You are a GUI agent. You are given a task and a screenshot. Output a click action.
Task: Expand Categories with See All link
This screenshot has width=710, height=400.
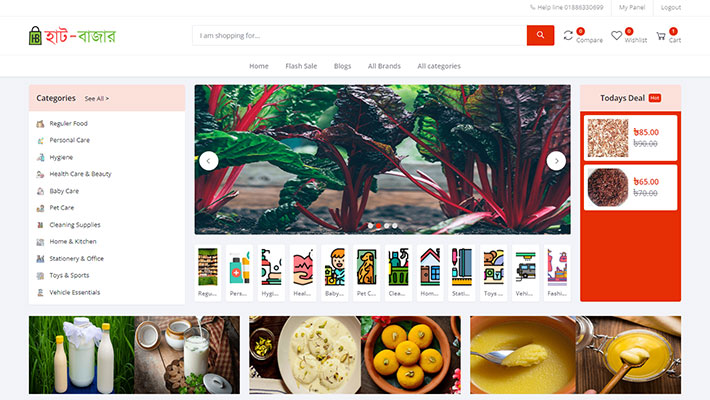96,98
